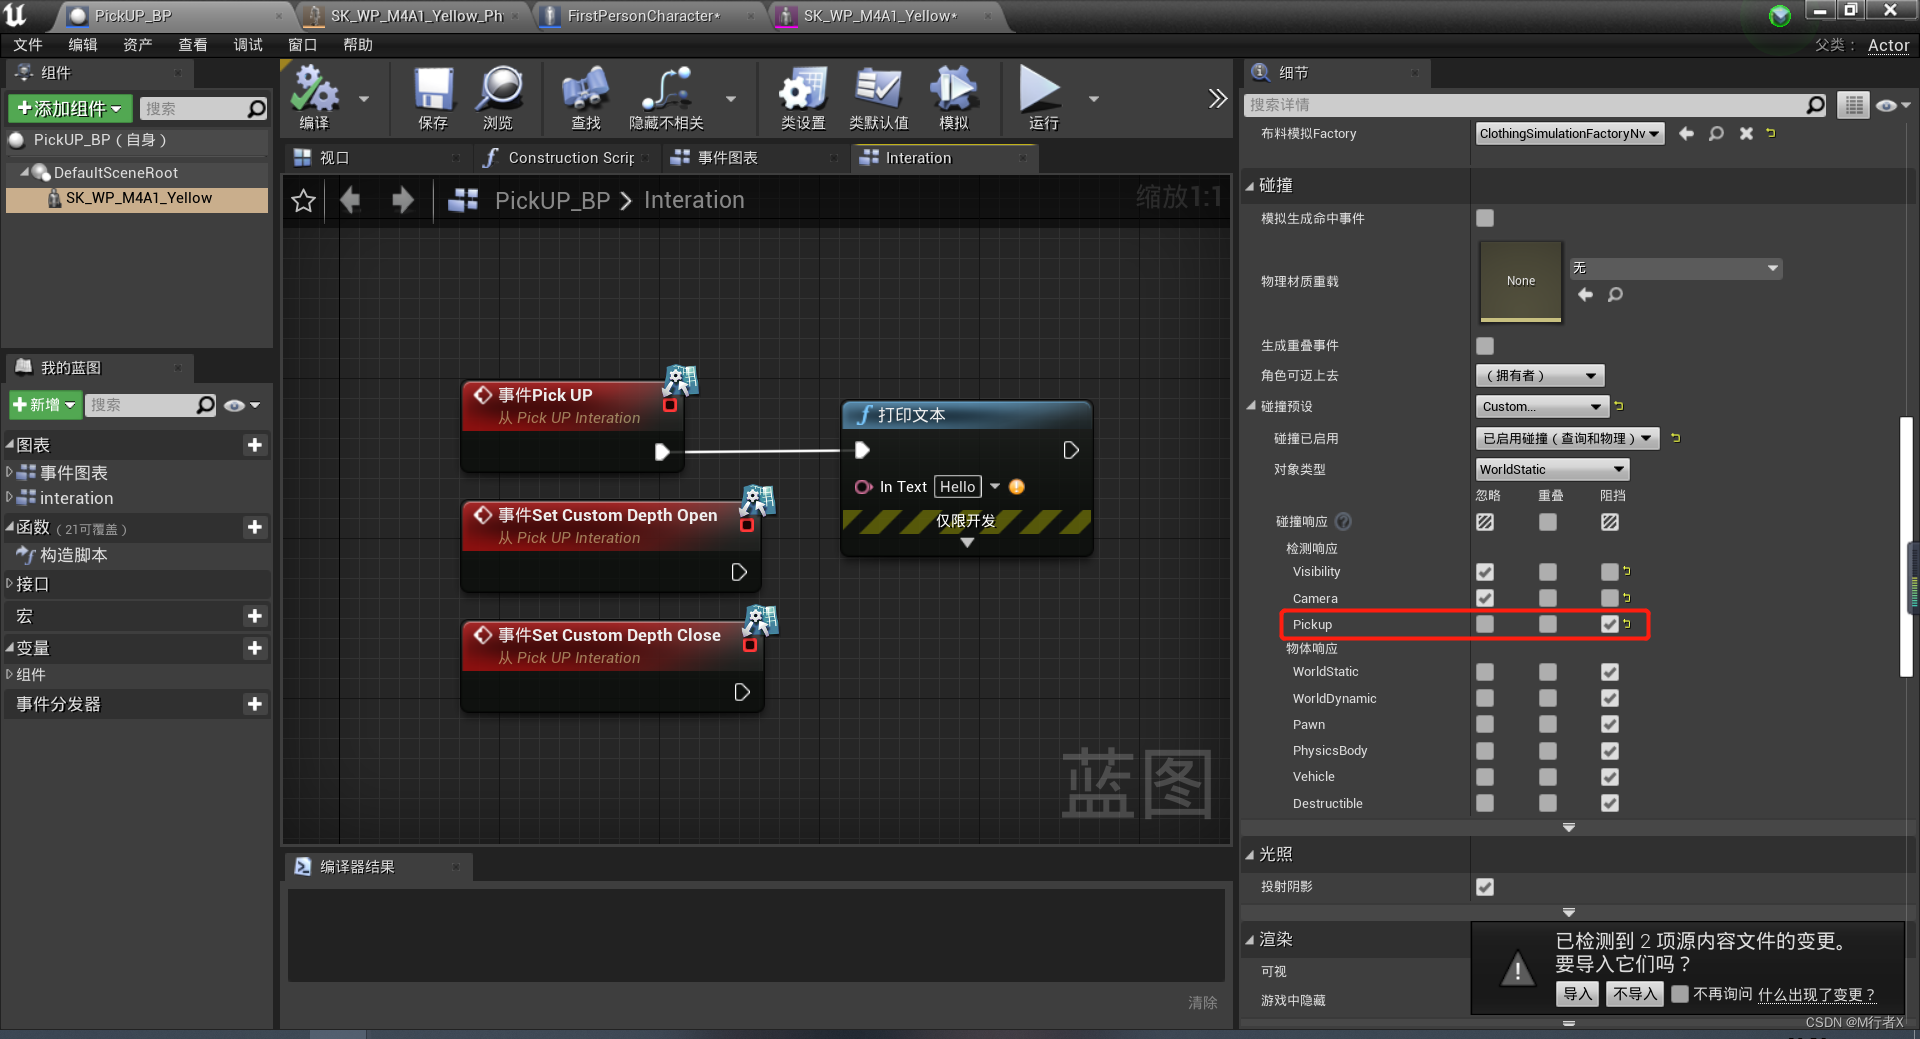Toggle 生成重叠事件 checkbox
1920x1039 pixels.
(x=1485, y=346)
